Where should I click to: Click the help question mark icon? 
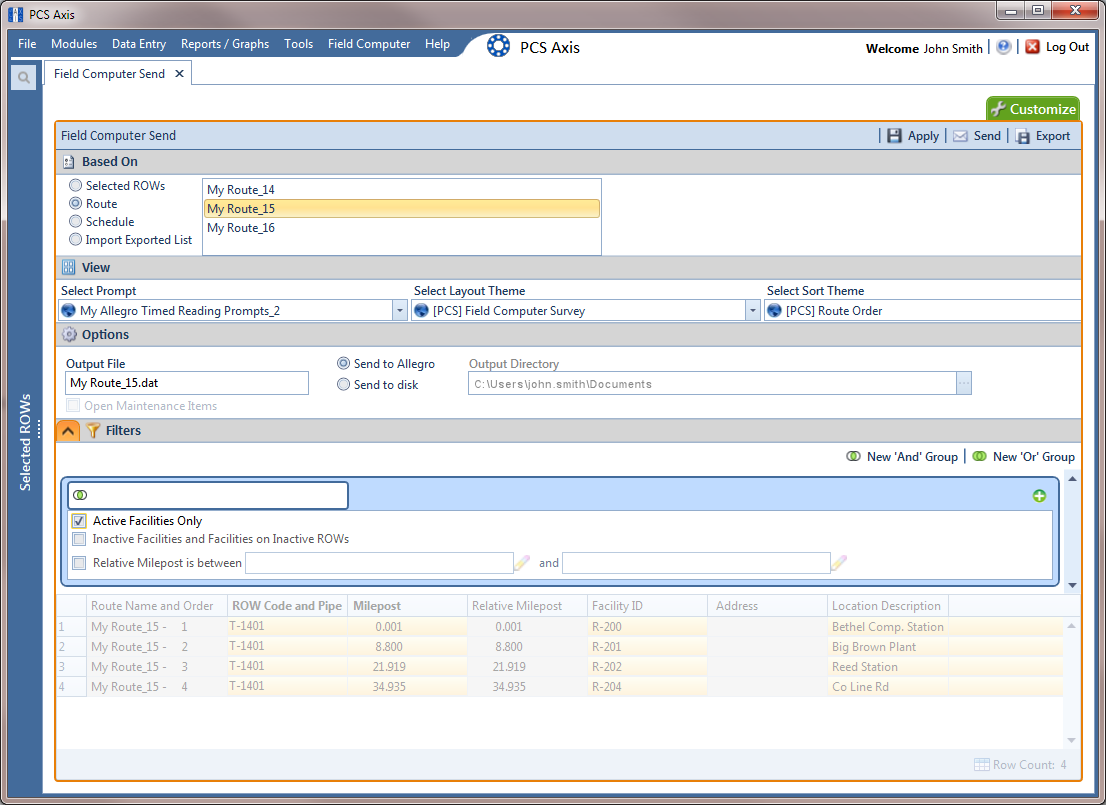(x=1003, y=47)
